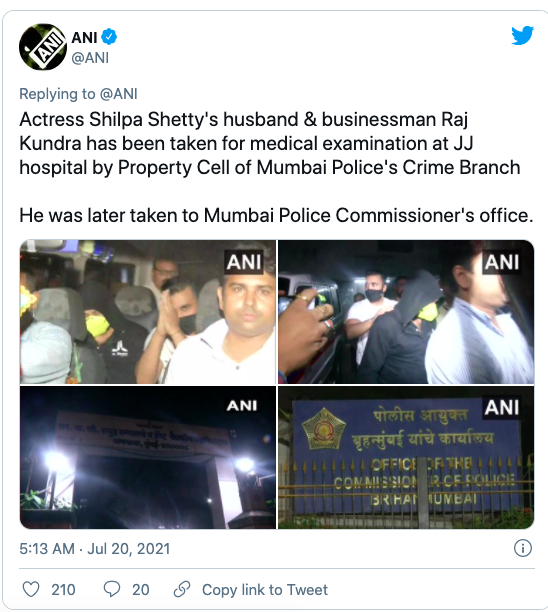The height and width of the screenshot is (612, 548).
Task: Click the blue verified badge
Action: pyautogui.click(x=109, y=37)
